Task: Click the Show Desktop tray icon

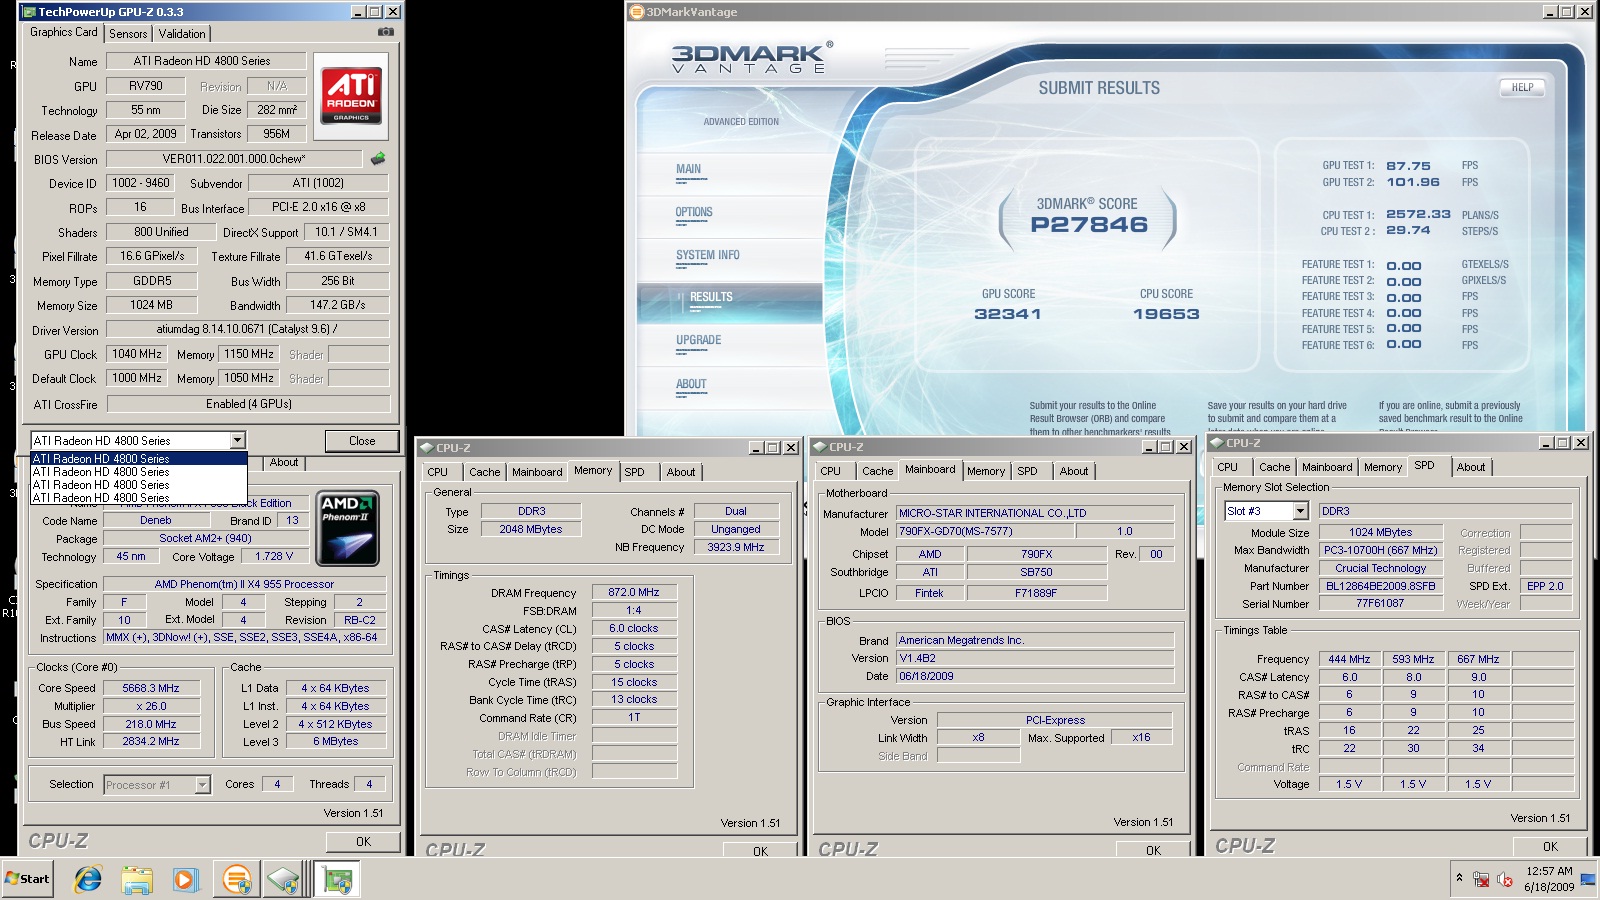Action: [x=1587, y=879]
